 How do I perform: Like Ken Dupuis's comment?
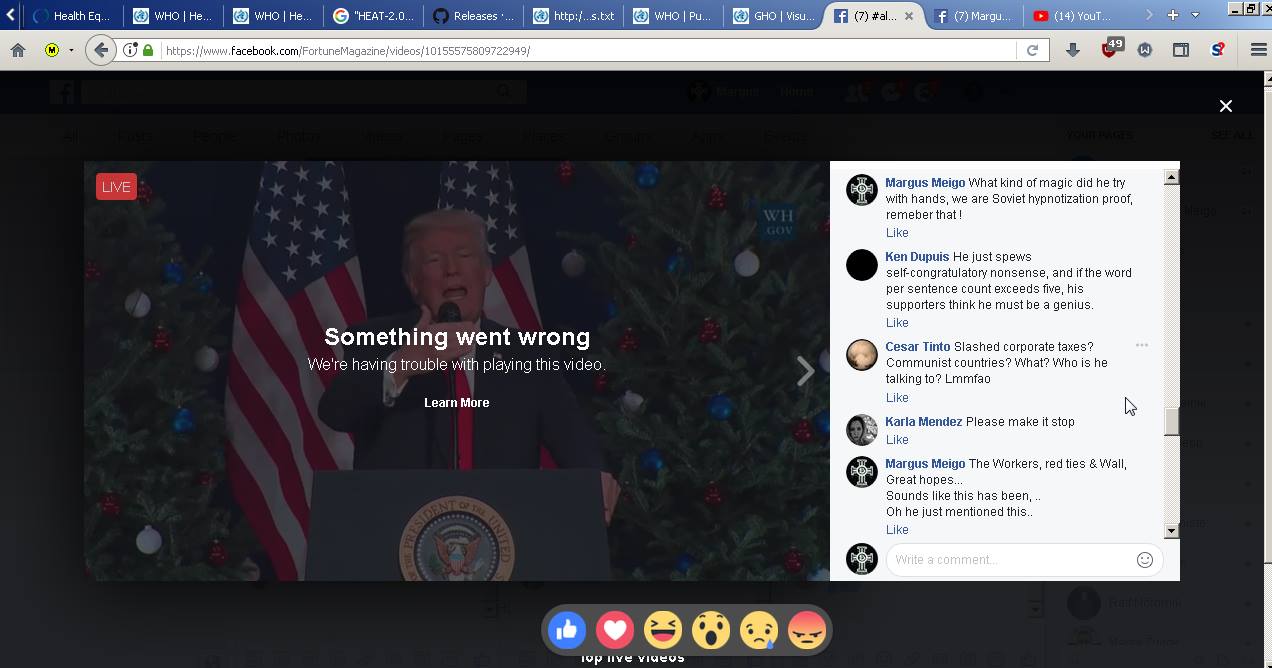[897, 323]
